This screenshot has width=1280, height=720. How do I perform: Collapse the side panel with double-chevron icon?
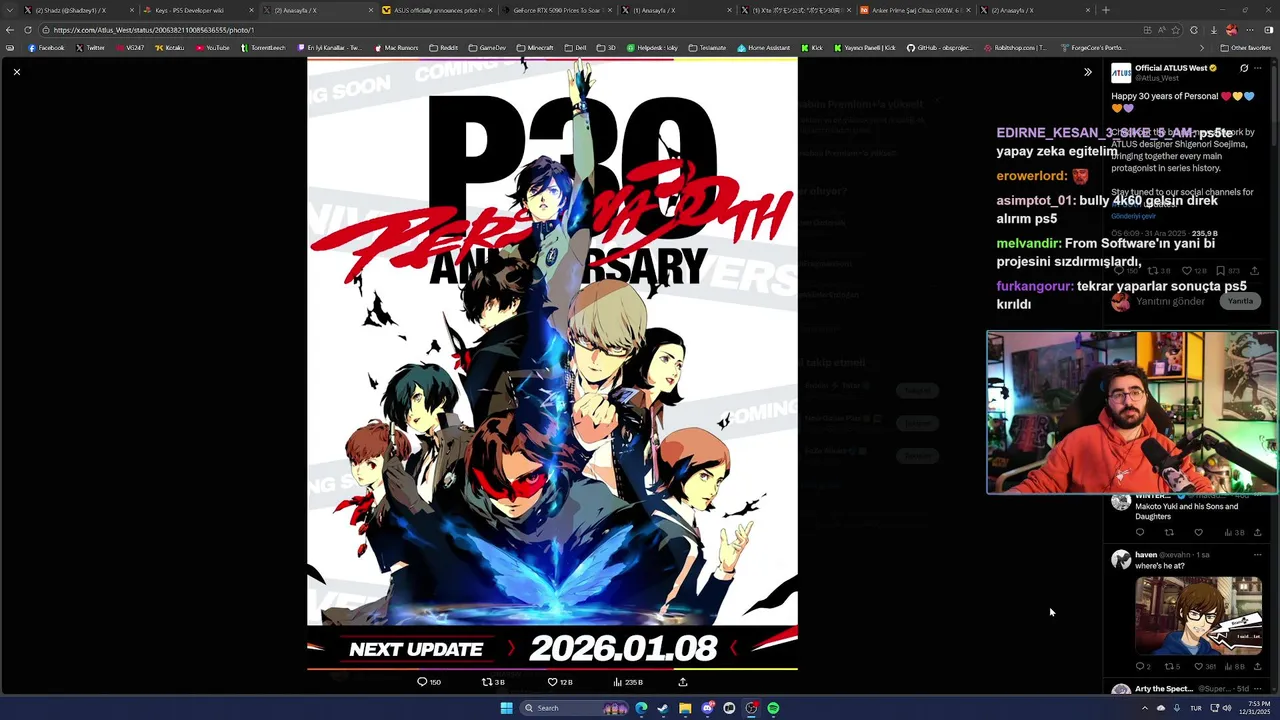coord(1088,72)
